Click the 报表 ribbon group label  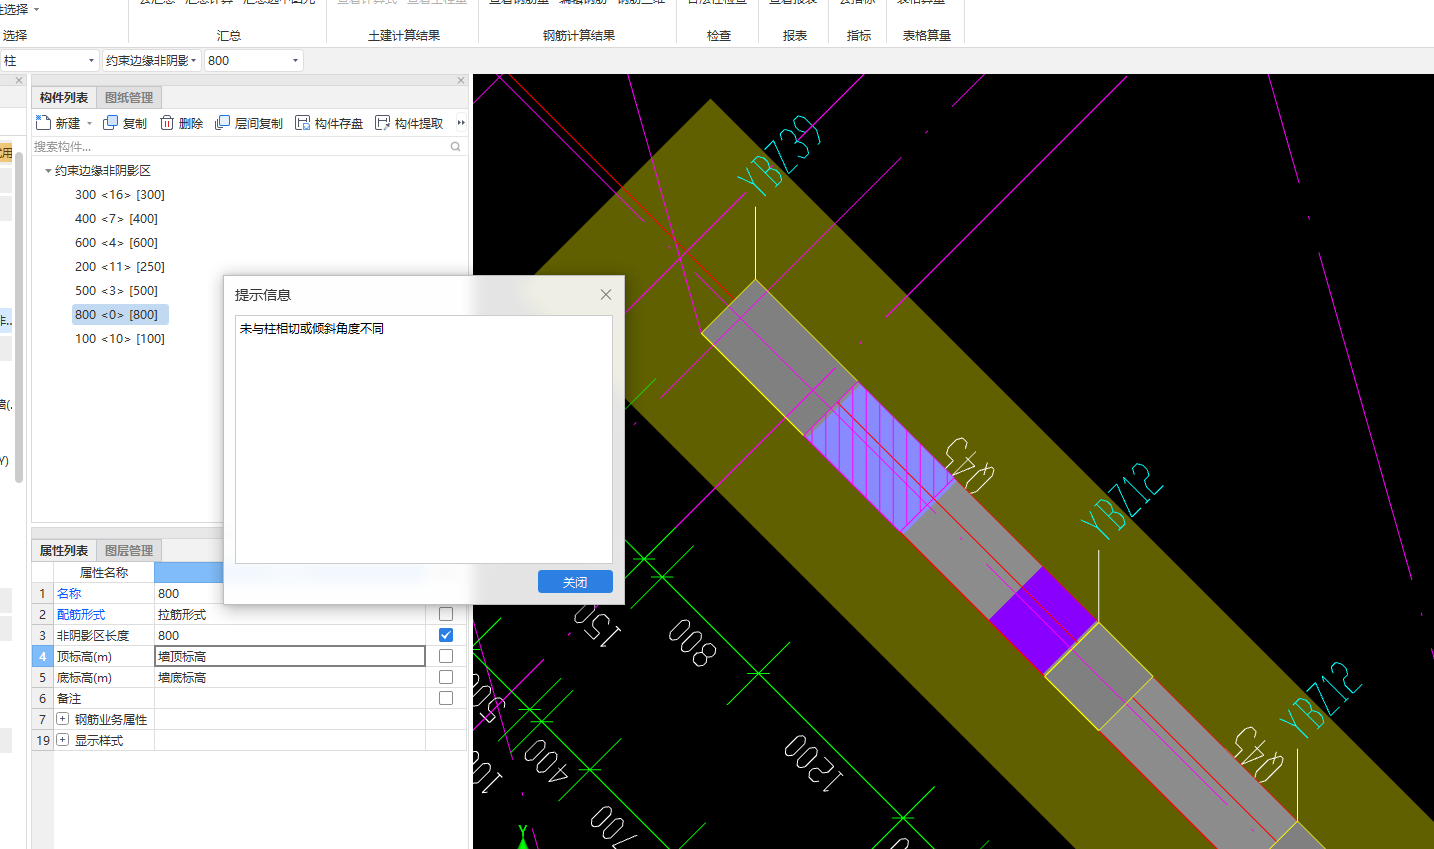pos(795,35)
